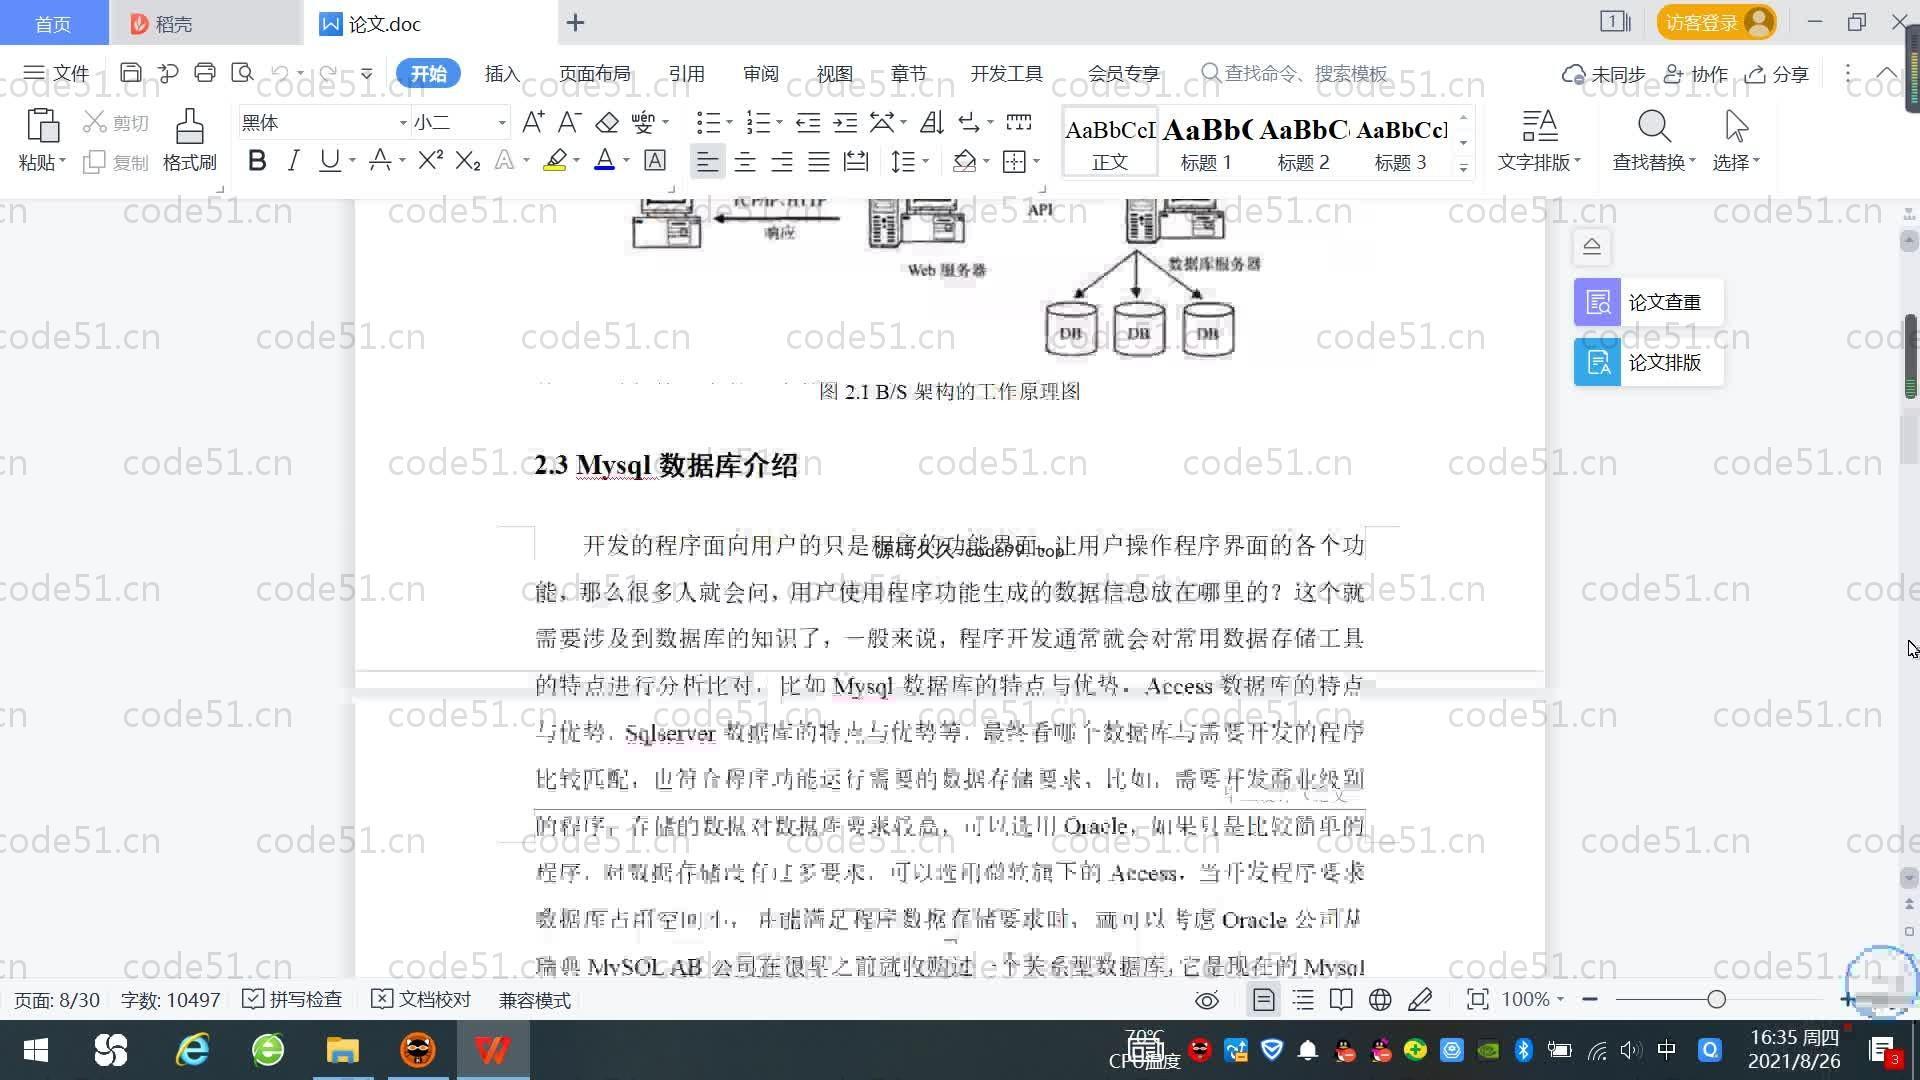Expand the styles gallery
This screenshot has width=1920, height=1080.
1463,168
